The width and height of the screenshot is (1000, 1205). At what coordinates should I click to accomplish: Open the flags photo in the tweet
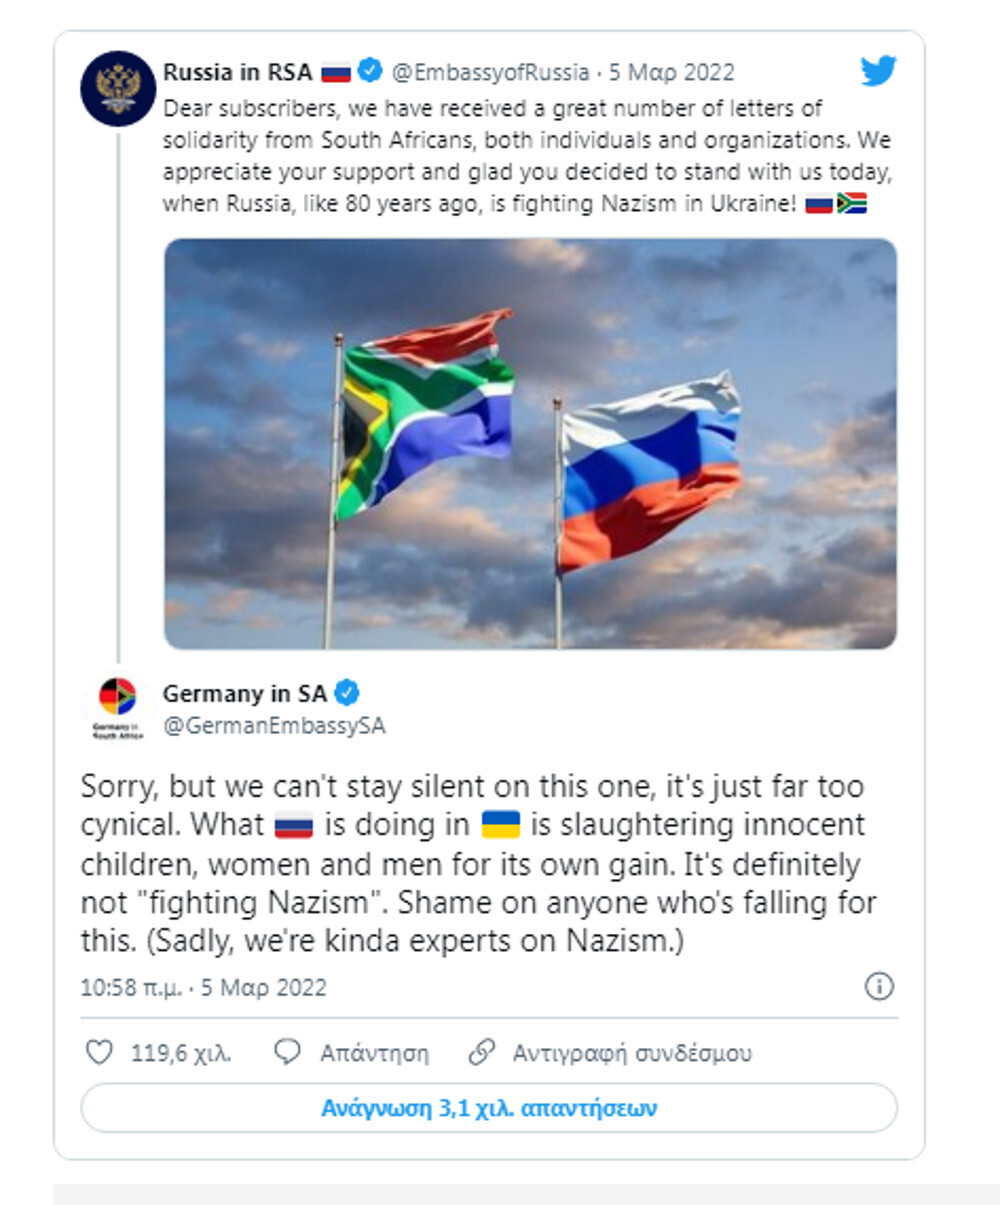tap(530, 443)
